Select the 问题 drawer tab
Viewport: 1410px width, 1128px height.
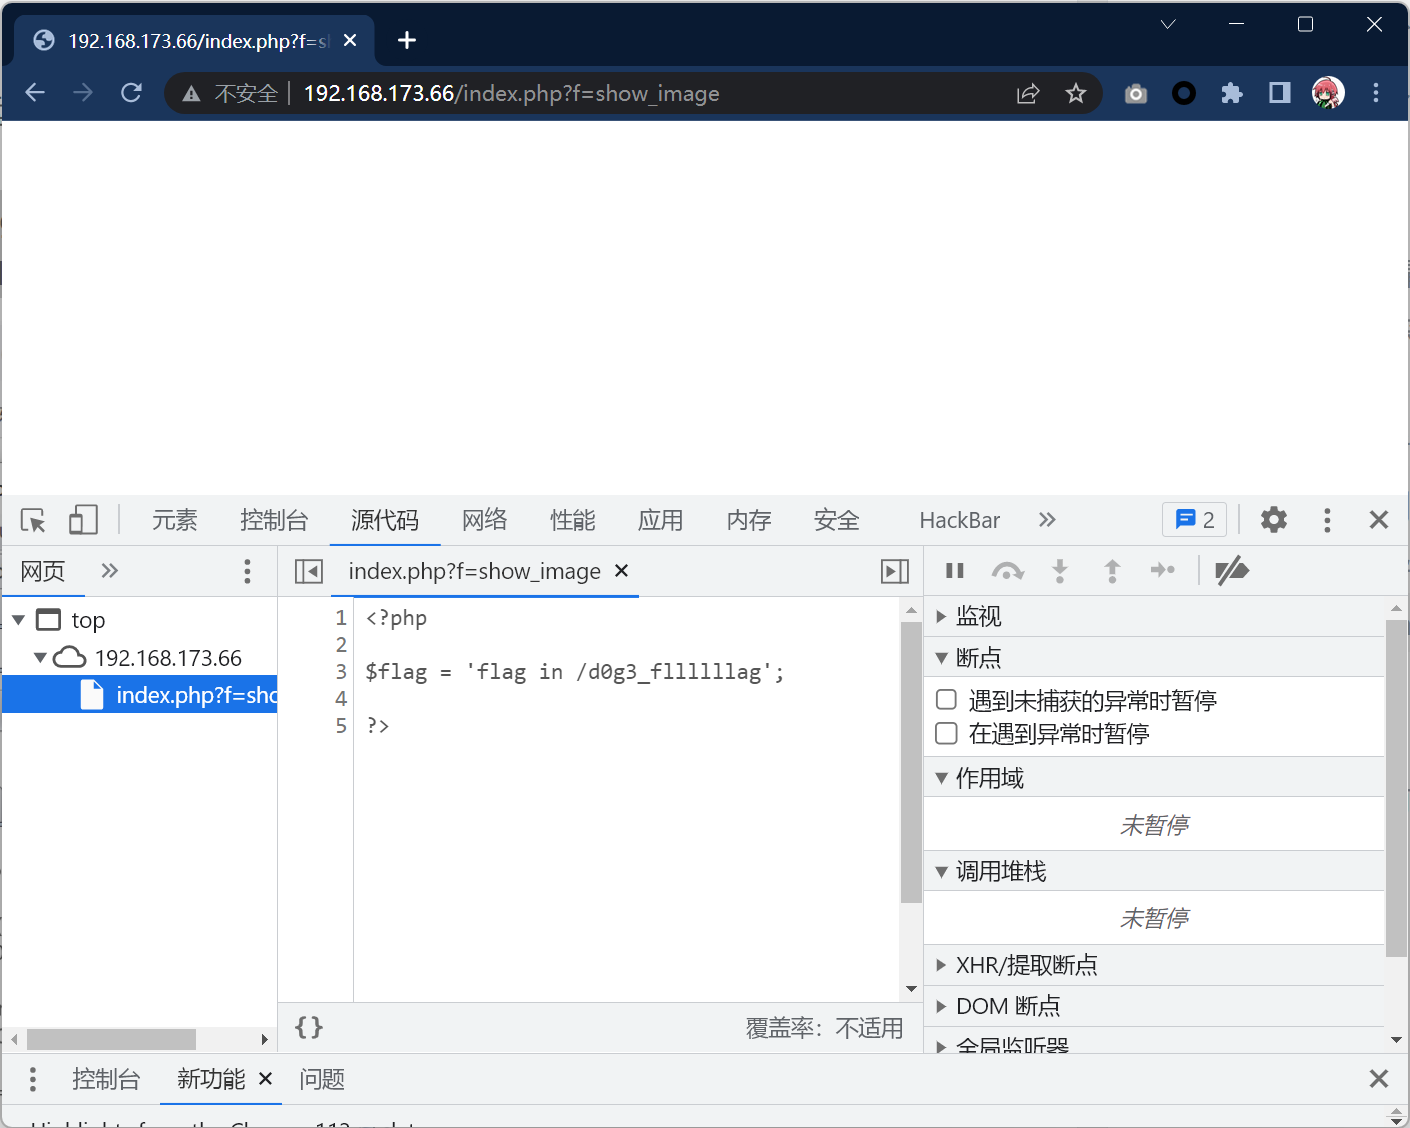tap(321, 1079)
